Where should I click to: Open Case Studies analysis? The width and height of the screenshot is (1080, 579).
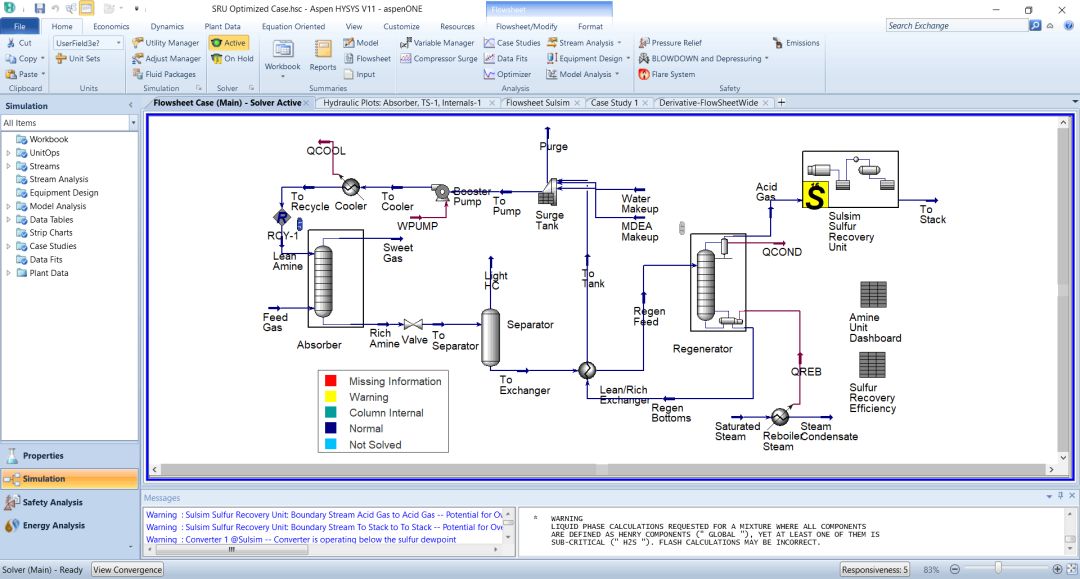pyautogui.click(x=512, y=43)
